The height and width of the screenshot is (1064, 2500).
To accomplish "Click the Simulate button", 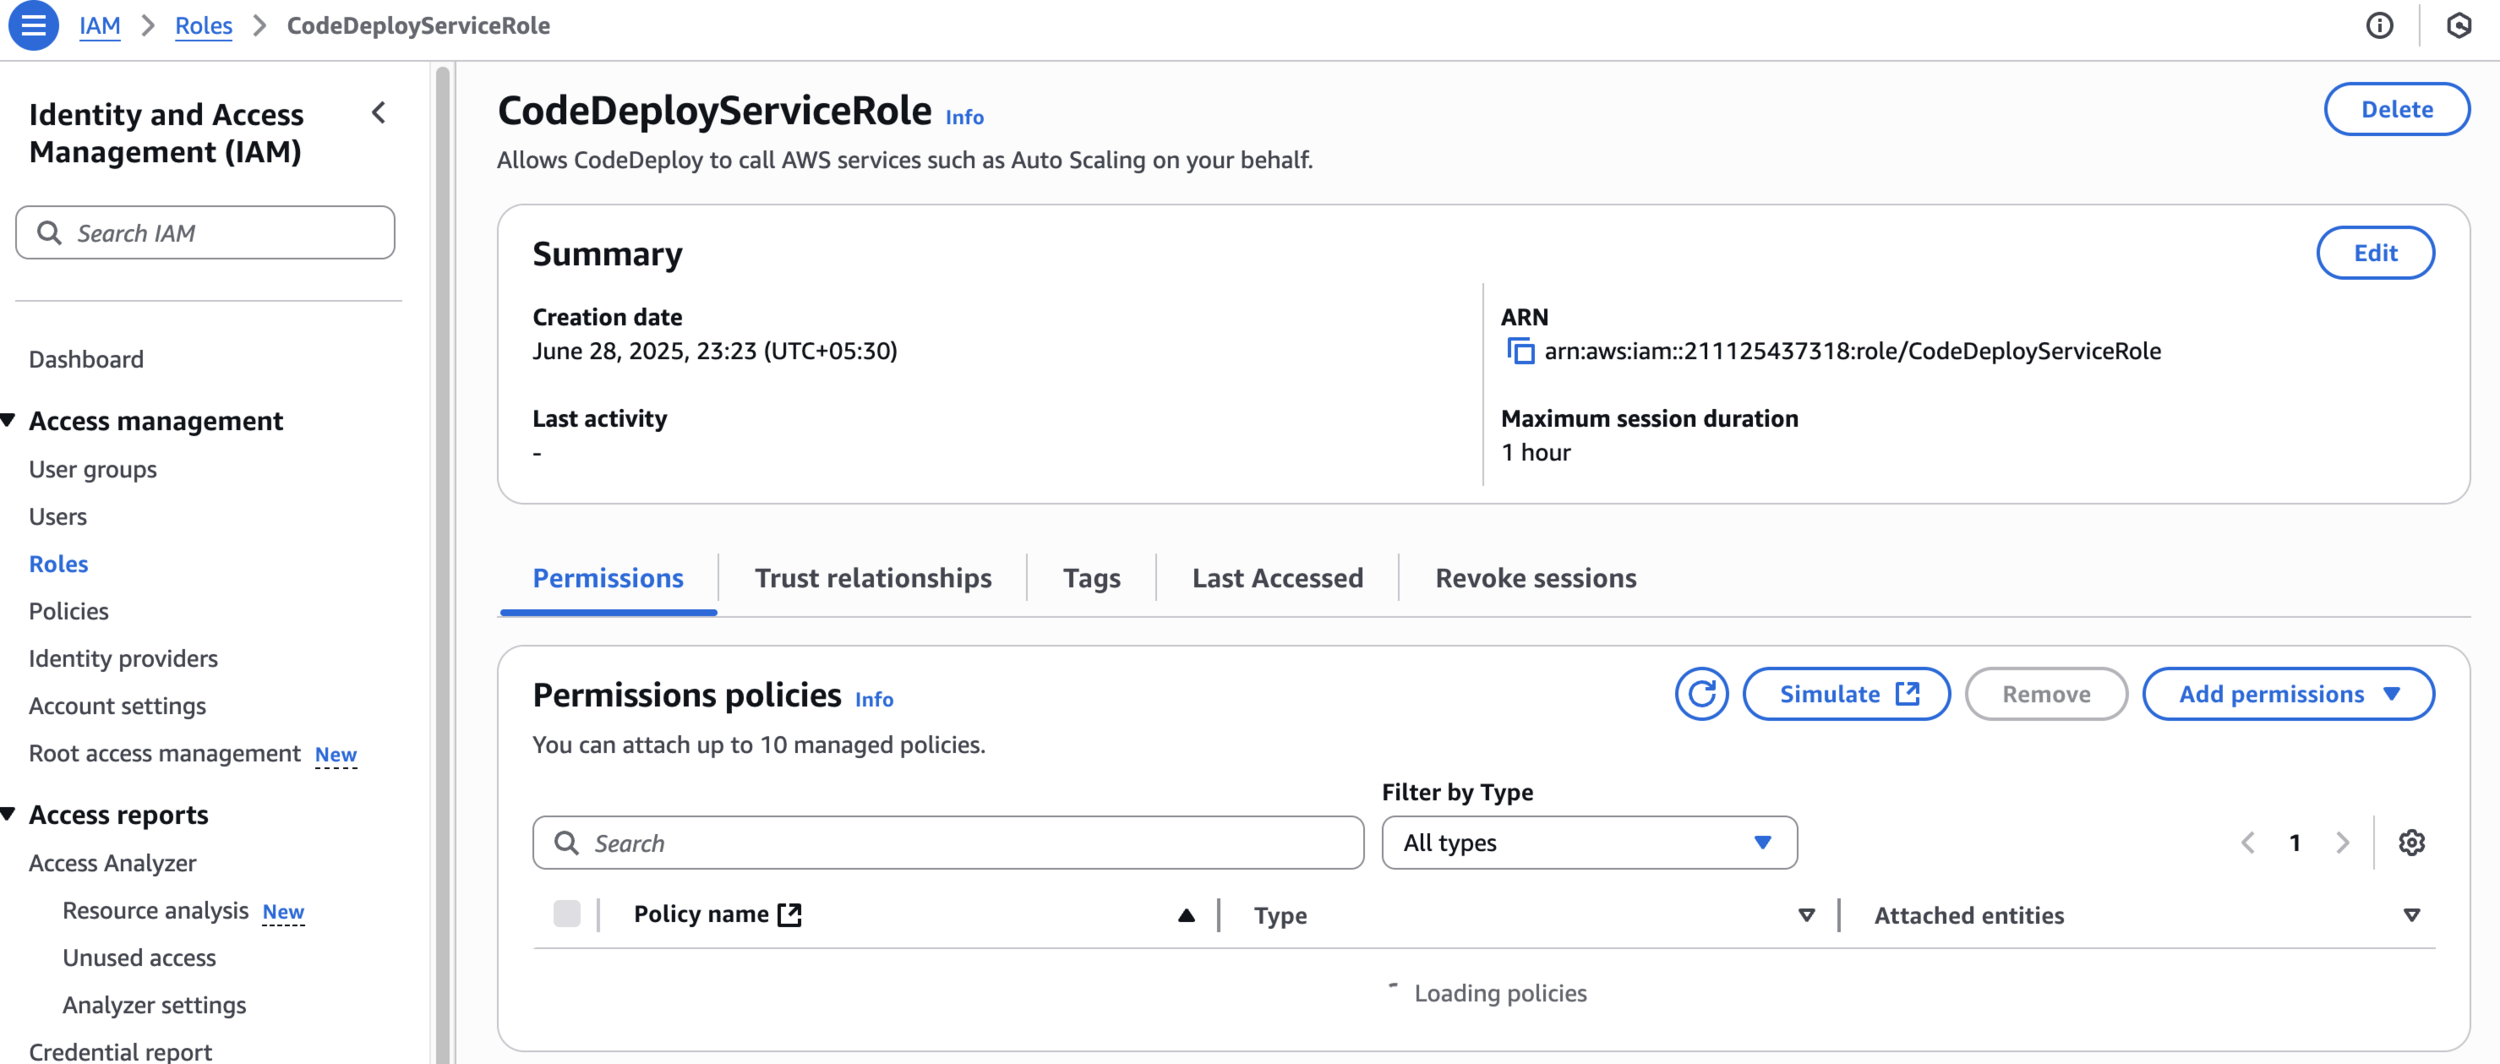I will [1846, 694].
